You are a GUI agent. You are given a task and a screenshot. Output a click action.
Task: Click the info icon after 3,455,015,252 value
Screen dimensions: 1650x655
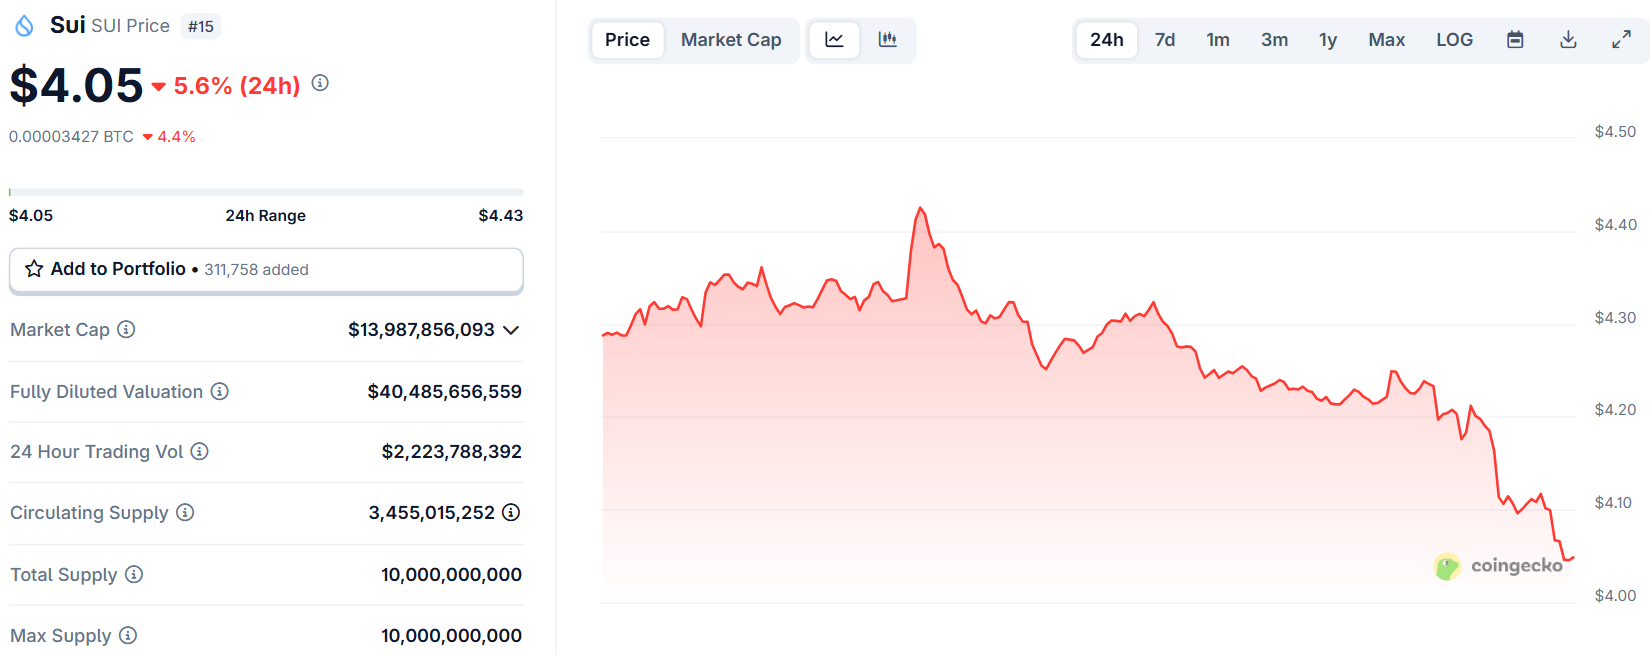pos(511,512)
